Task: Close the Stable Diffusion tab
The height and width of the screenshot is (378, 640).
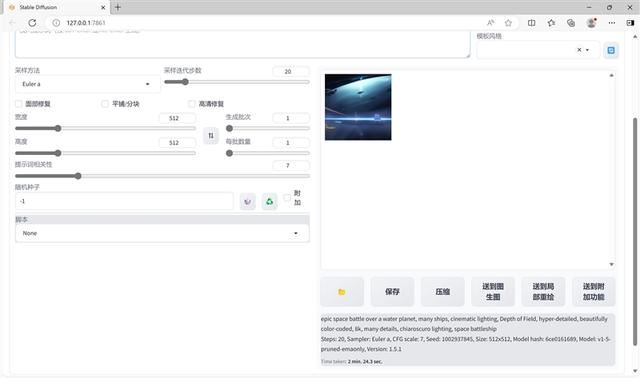Action: 103,7
